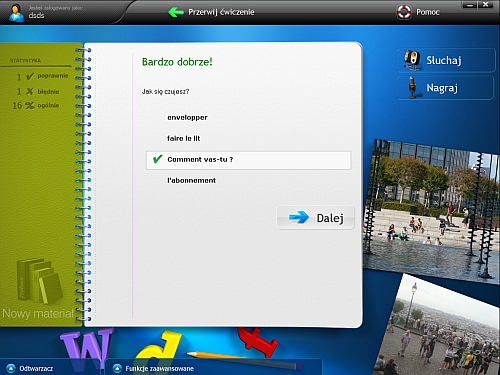Image resolution: width=500 pixels, height=375 pixels.
Task: Click the Bardzo dobrze! feedback message
Action: coord(177,62)
